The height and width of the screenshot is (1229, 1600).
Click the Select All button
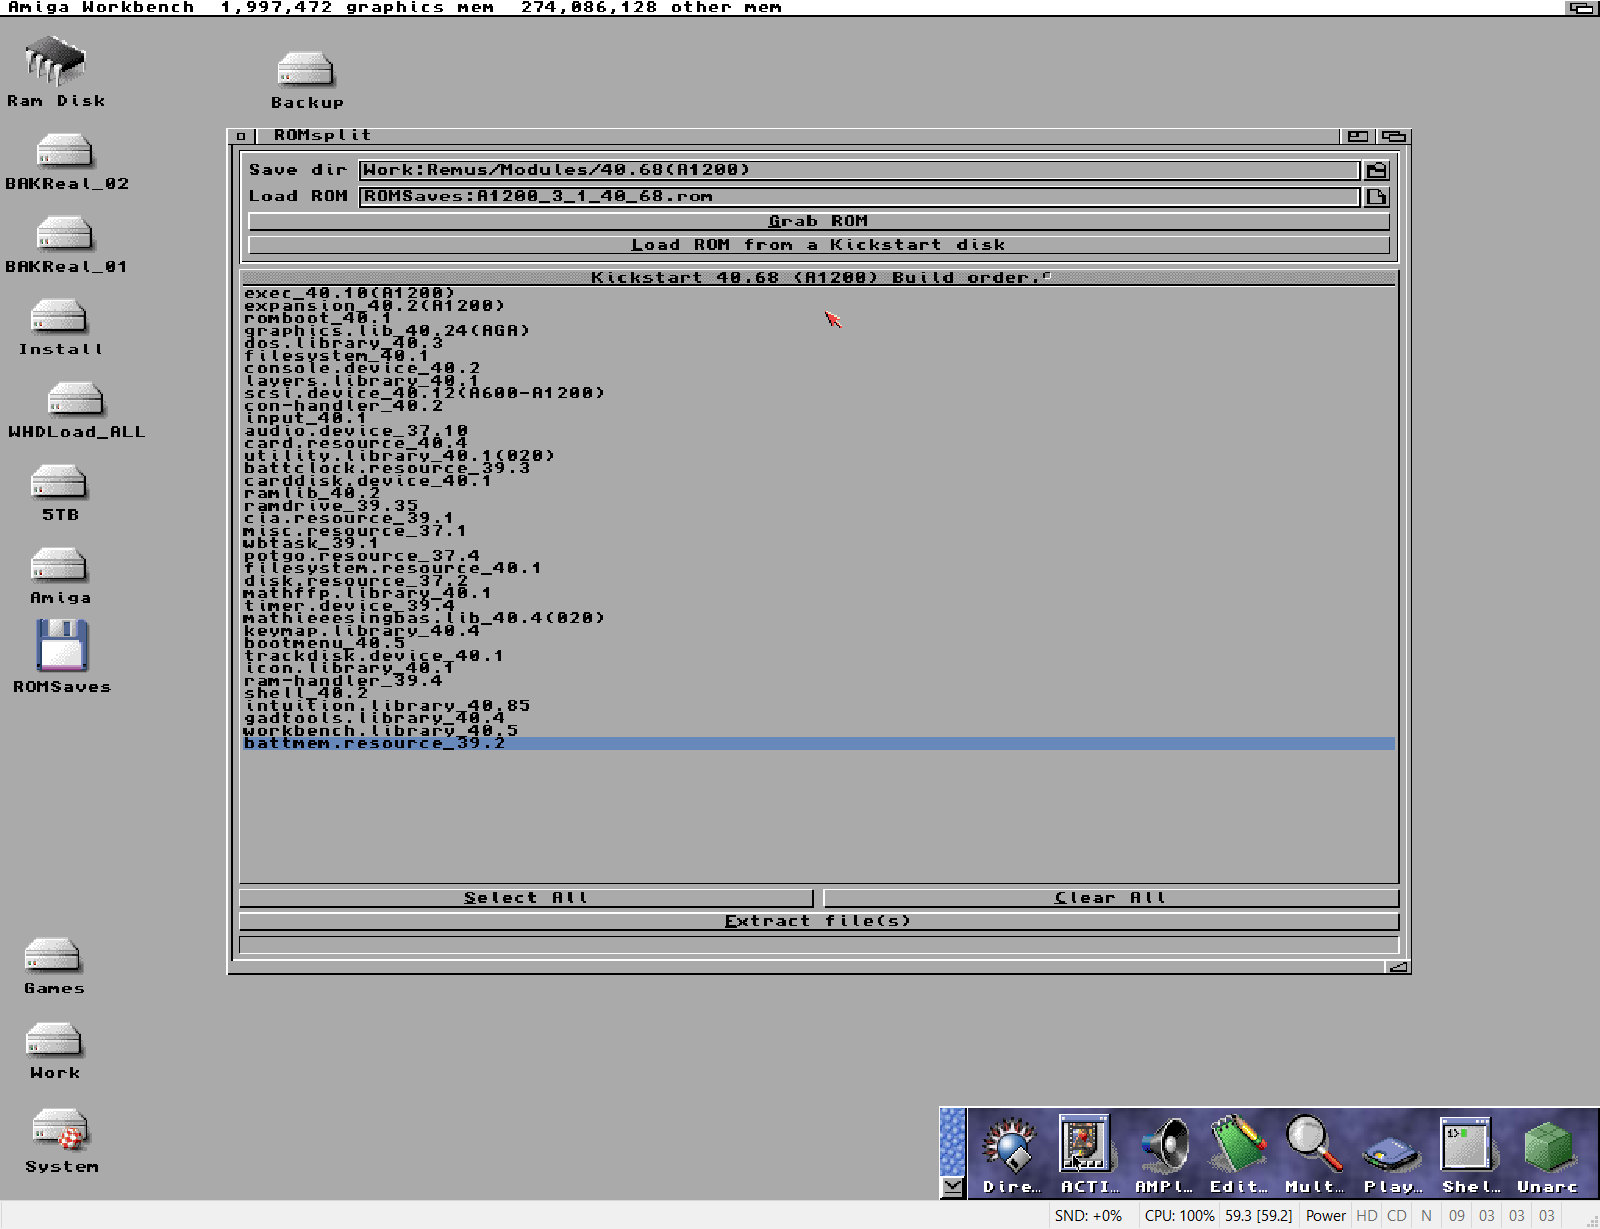pos(526,898)
